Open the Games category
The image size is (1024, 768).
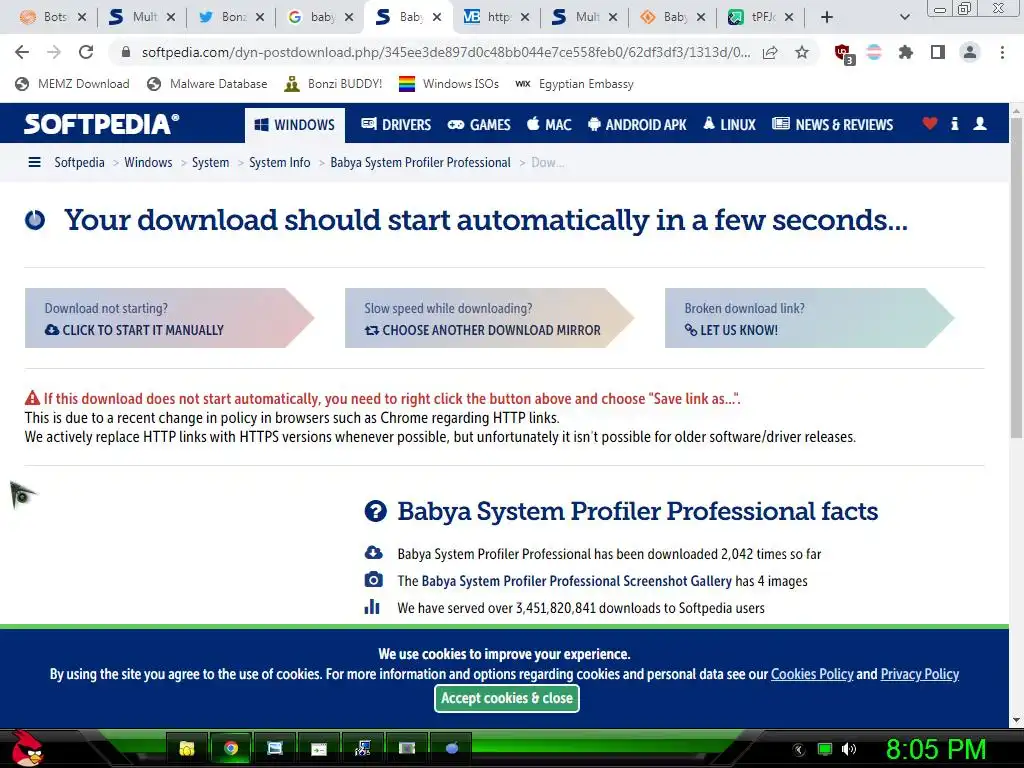479,125
